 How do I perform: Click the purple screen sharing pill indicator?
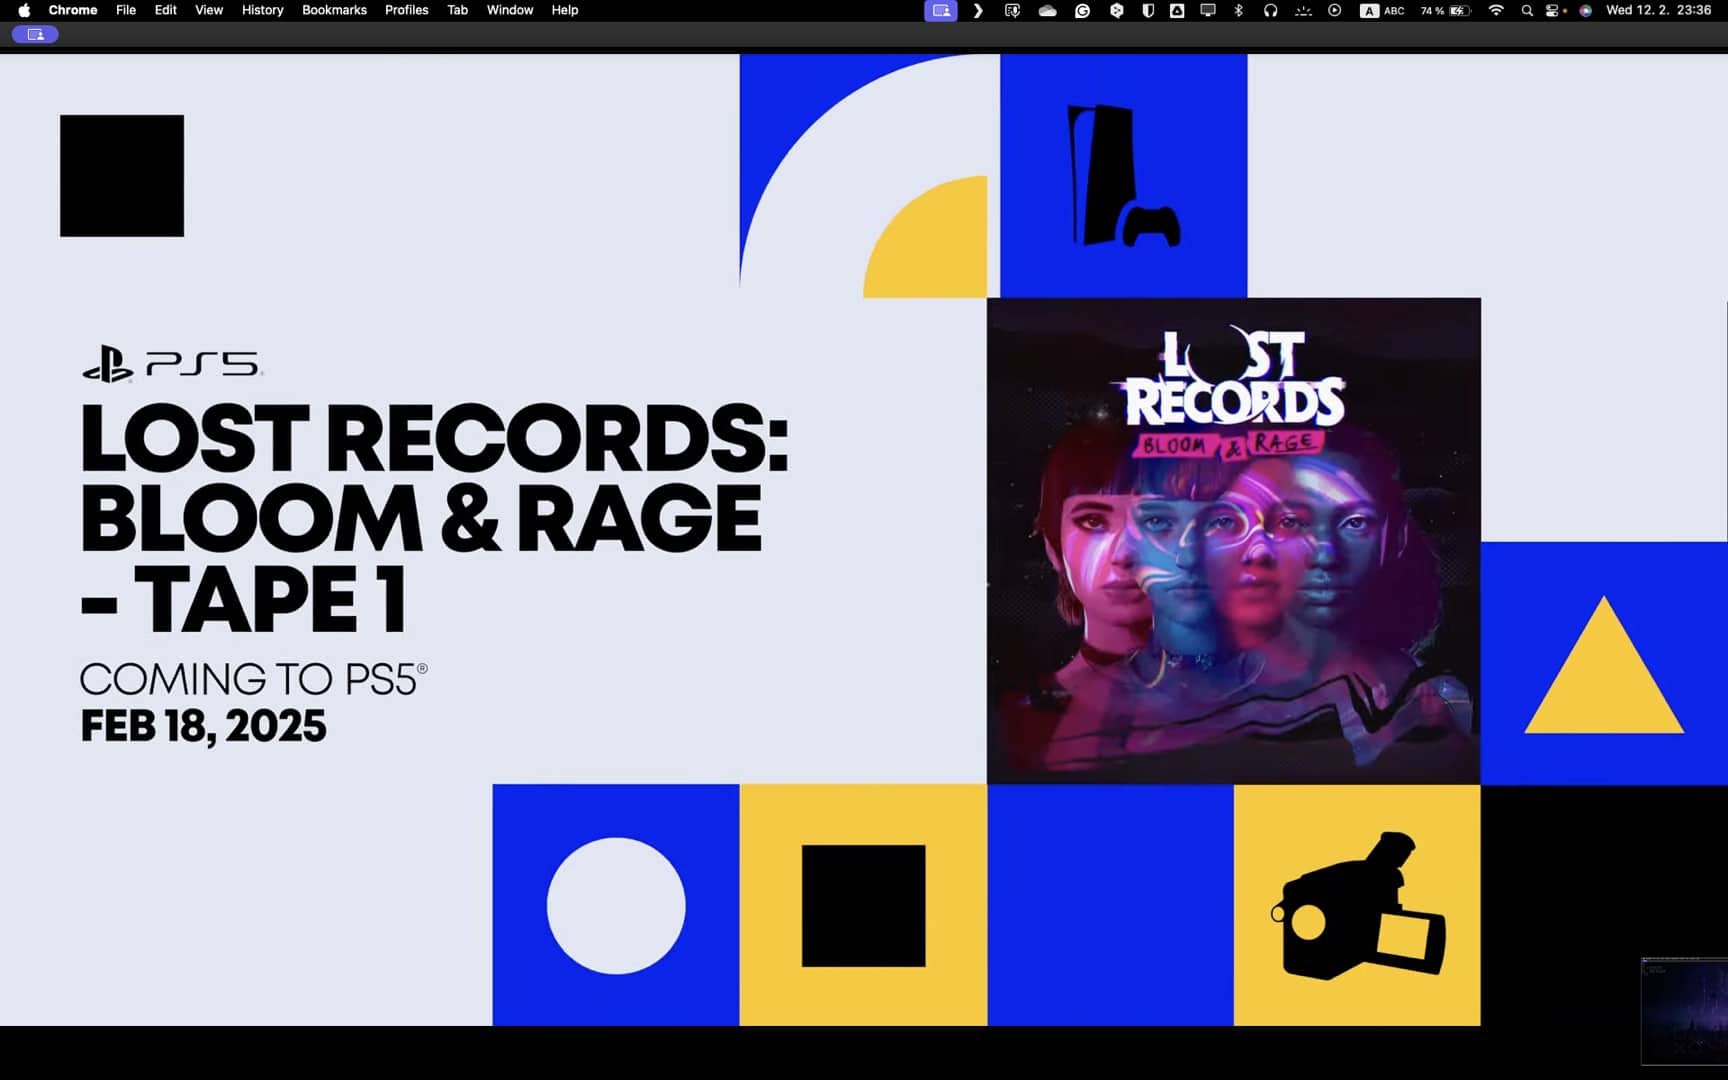click(x=35, y=34)
